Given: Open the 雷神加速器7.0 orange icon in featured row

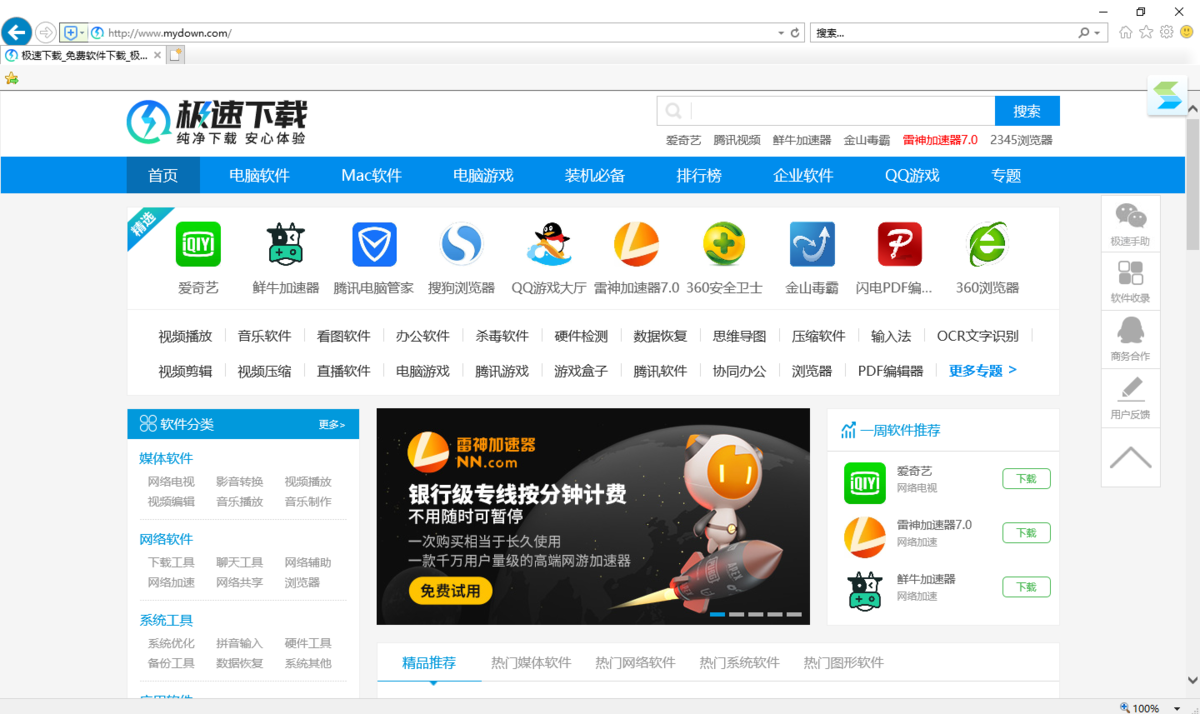Looking at the screenshot, I should 637,244.
